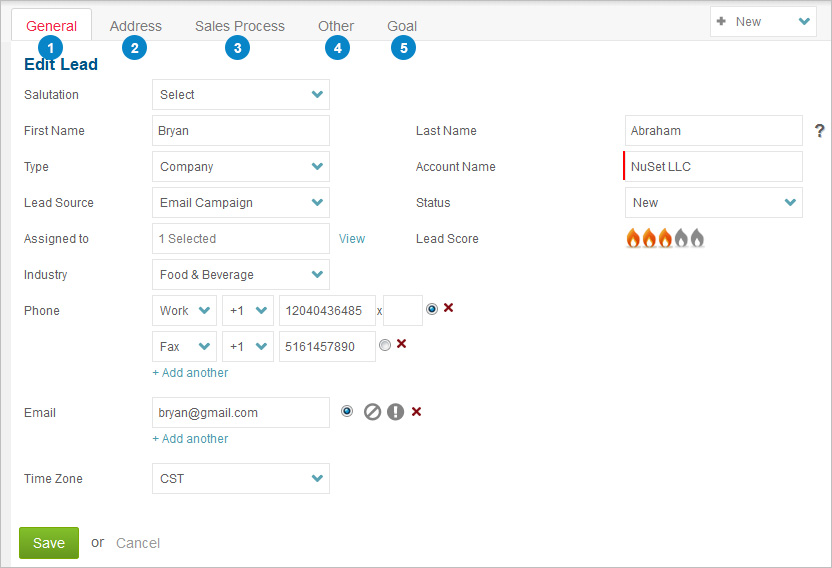Open the Fax phone type dropdown
This screenshot has height=568, width=832.
click(x=184, y=347)
